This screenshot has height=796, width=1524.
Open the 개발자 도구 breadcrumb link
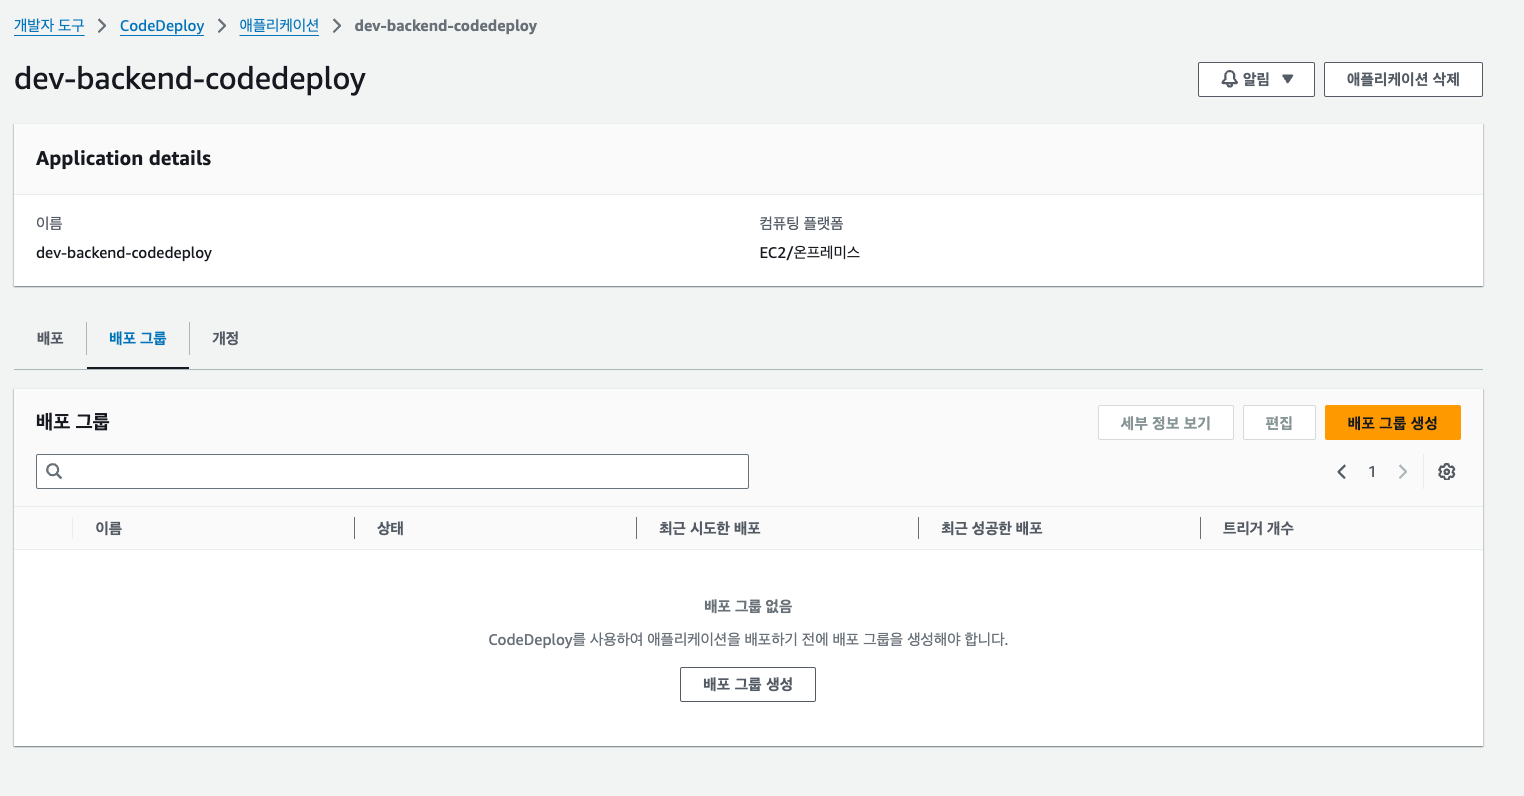click(49, 25)
